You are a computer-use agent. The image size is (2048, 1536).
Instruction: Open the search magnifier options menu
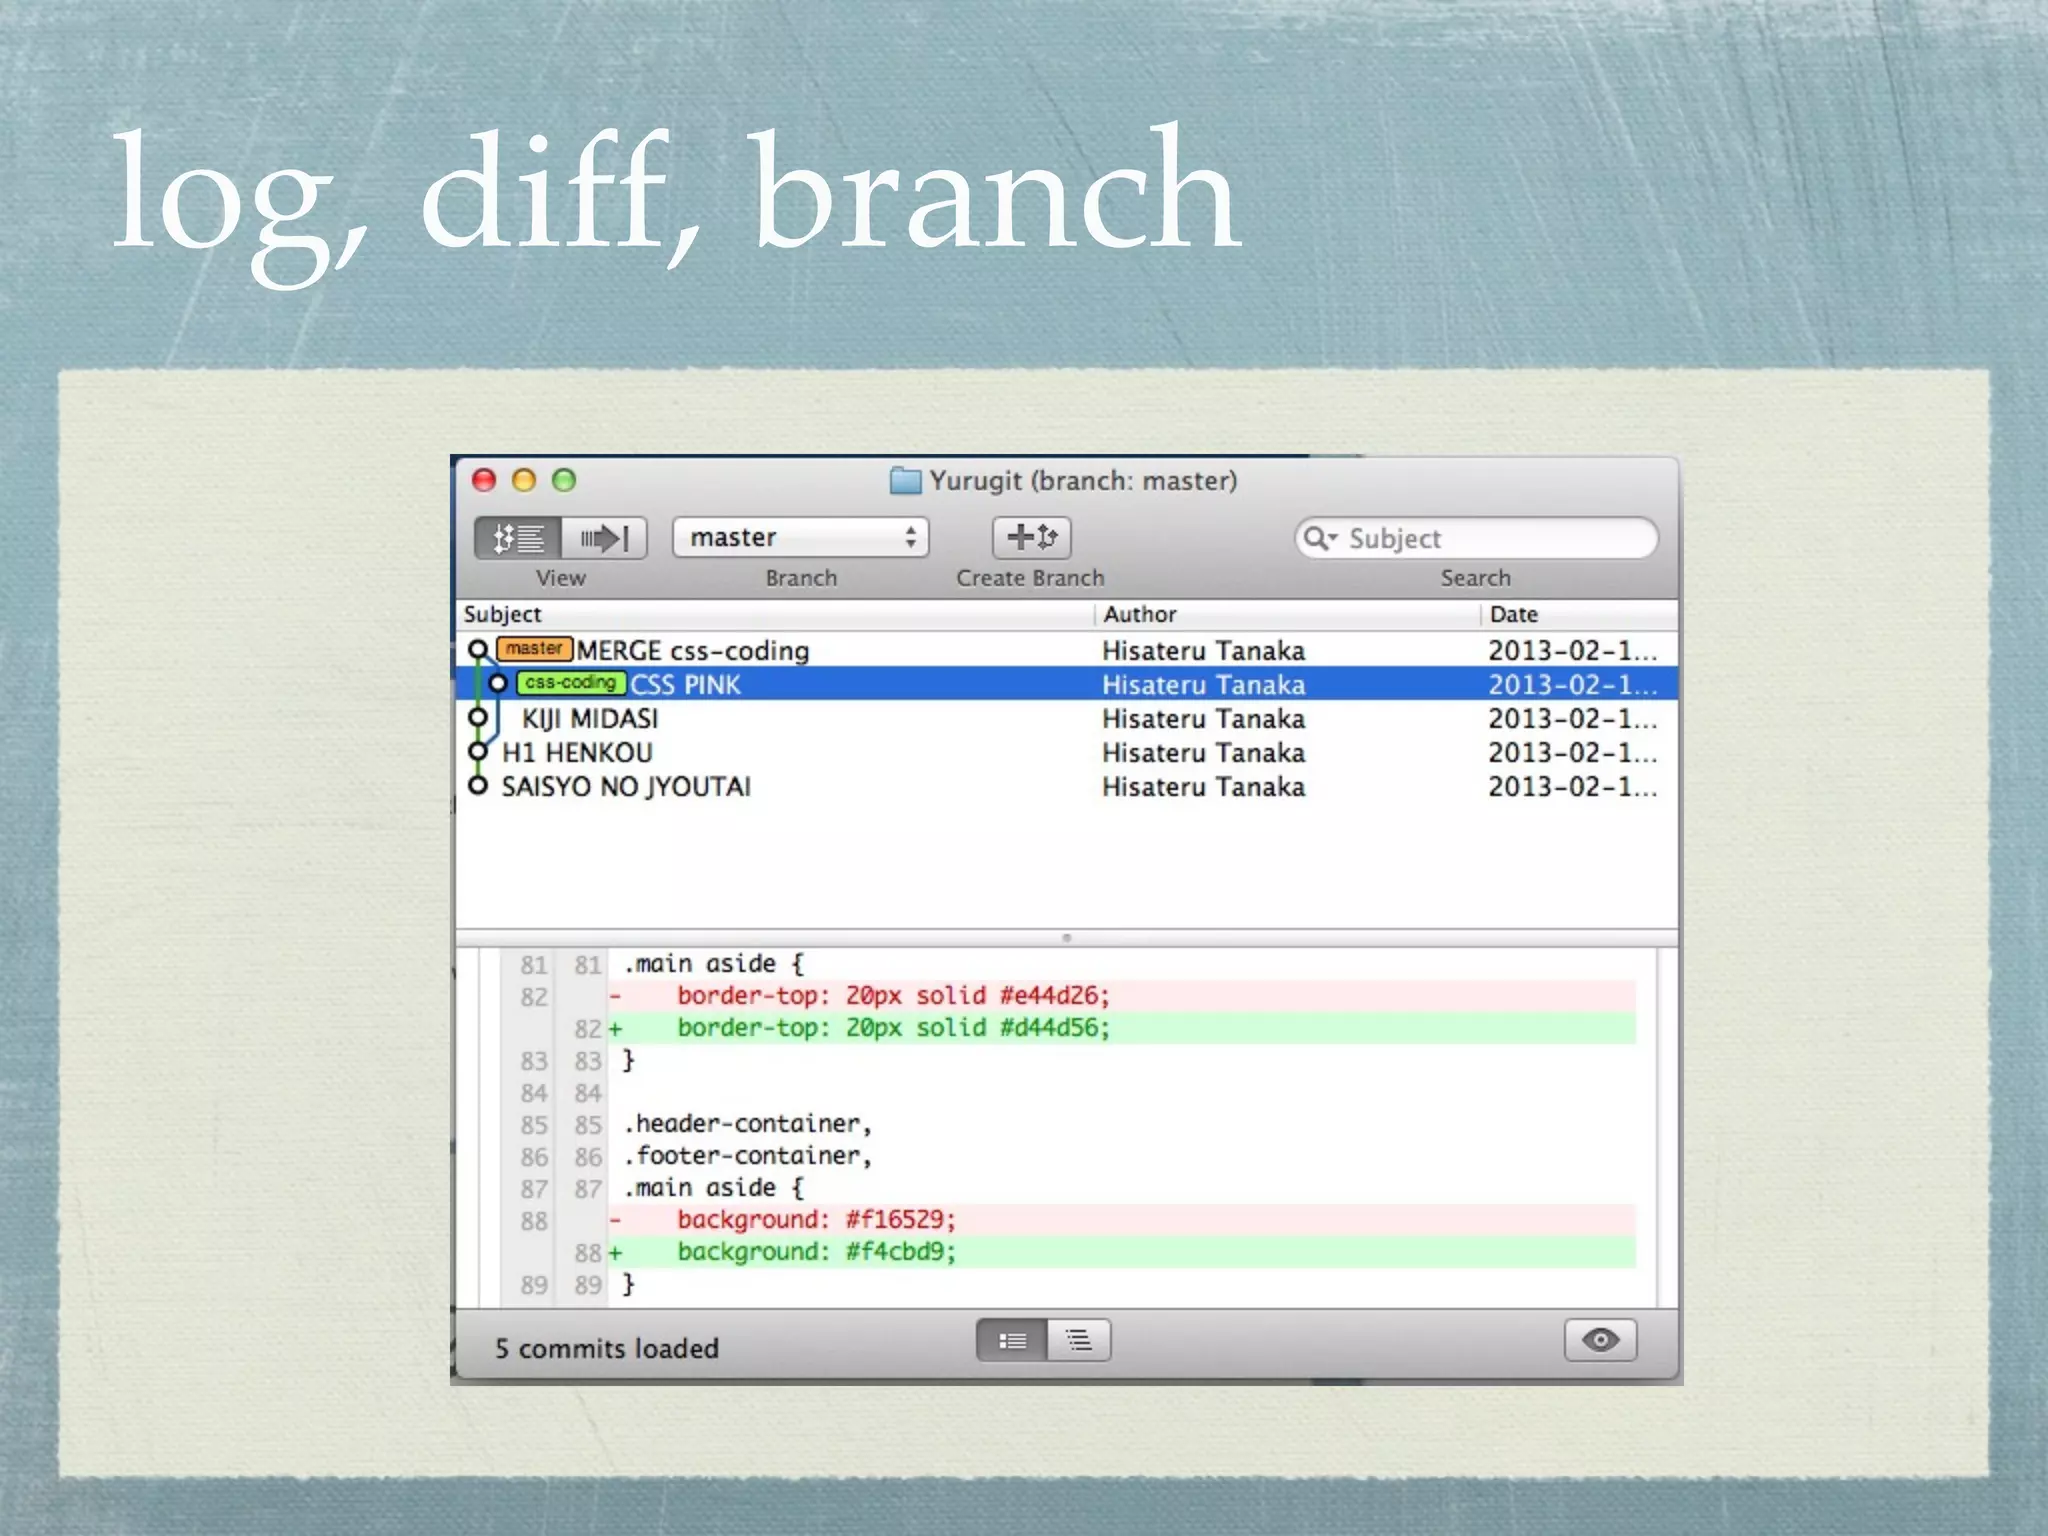pos(1320,538)
